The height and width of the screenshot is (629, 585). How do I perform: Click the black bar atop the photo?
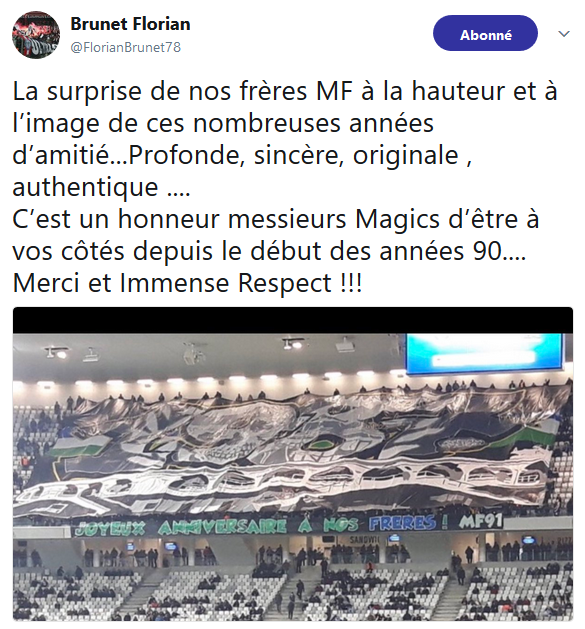coord(293,320)
